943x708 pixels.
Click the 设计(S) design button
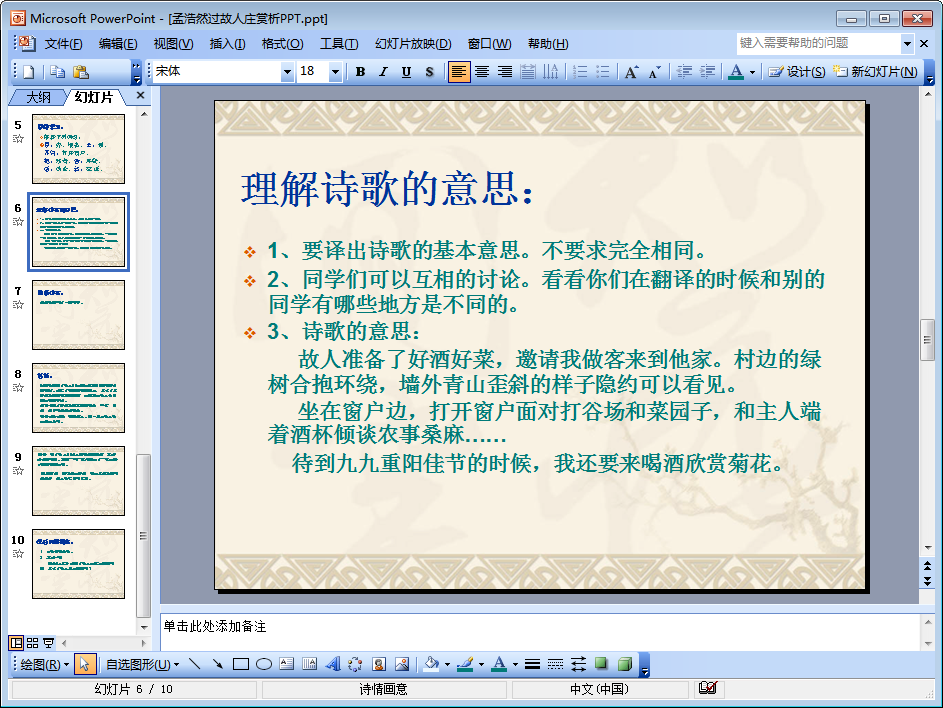796,72
